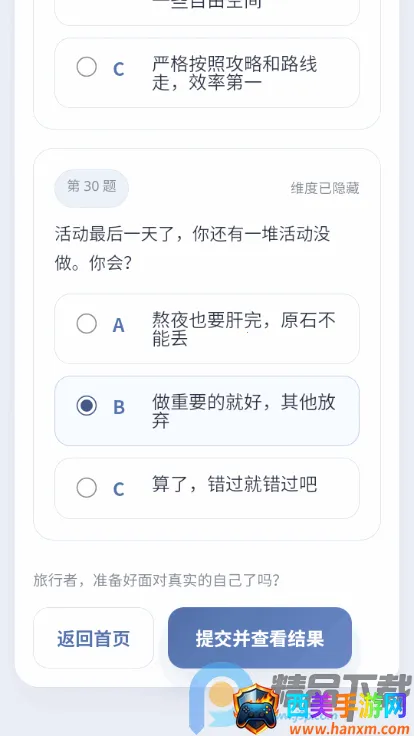The width and height of the screenshot is (414, 736).
Task: Choose answer text 做重要的就好，其他放弃
Action: 244,411
